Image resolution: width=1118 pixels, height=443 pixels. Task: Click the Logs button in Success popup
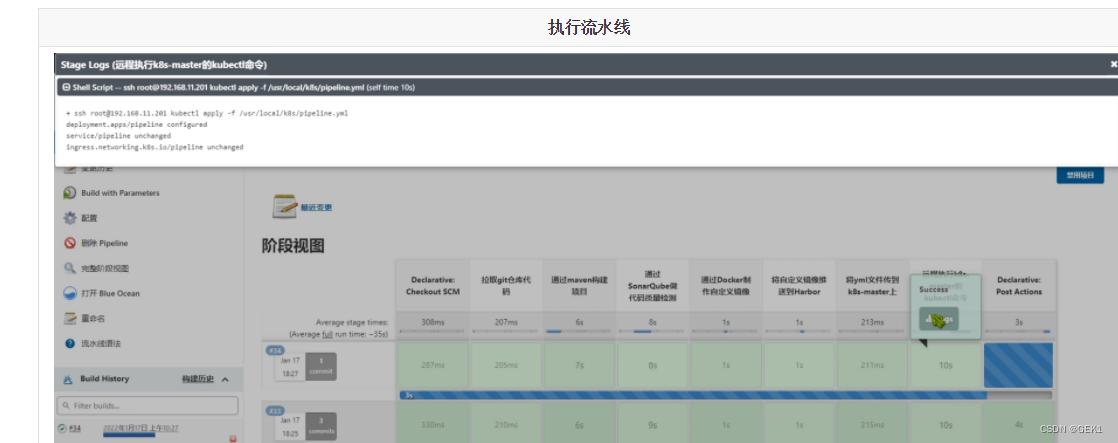(938, 320)
